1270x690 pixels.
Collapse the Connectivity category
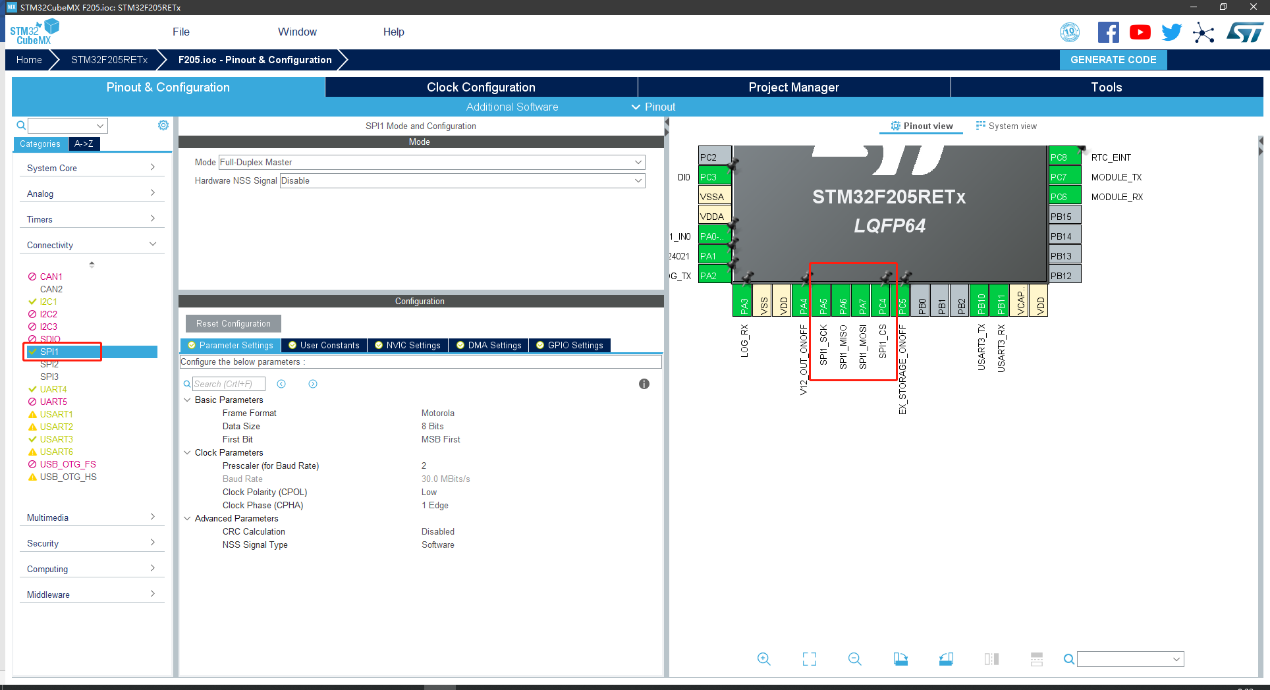click(152, 244)
